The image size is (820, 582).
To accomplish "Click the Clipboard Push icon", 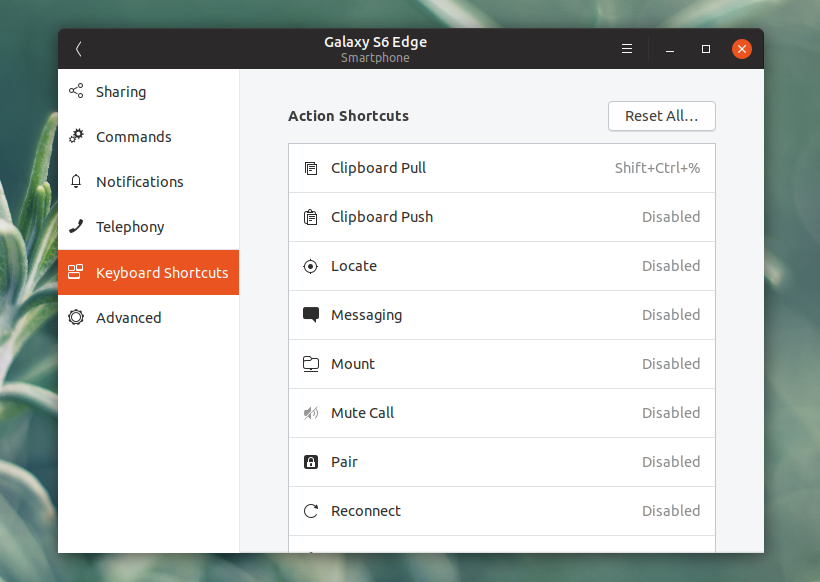I will point(311,217).
